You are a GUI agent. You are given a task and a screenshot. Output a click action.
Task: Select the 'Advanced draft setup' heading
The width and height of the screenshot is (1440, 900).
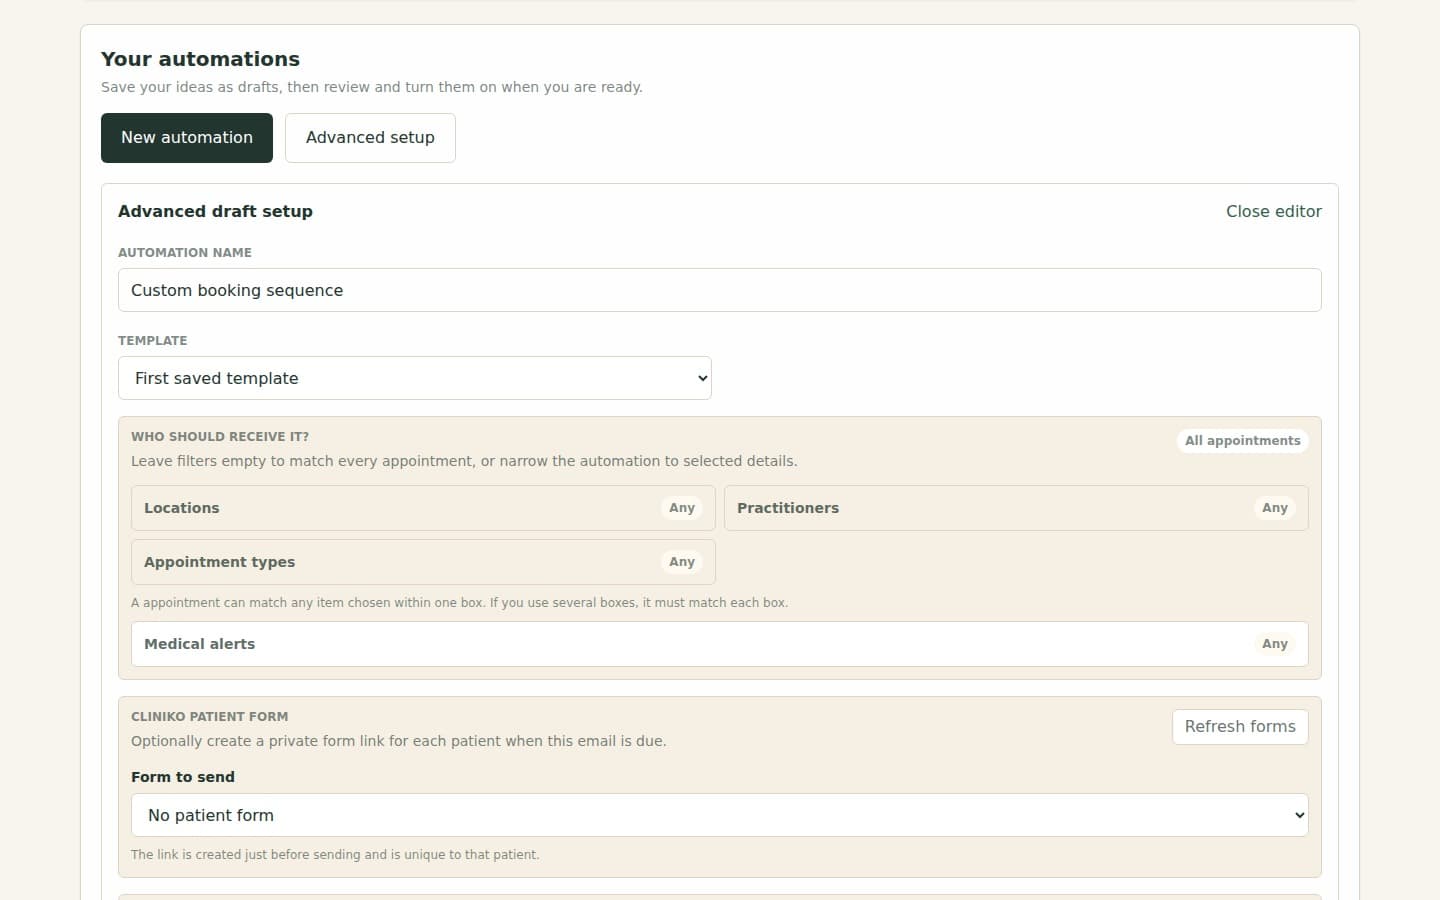pyautogui.click(x=215, y=211)
